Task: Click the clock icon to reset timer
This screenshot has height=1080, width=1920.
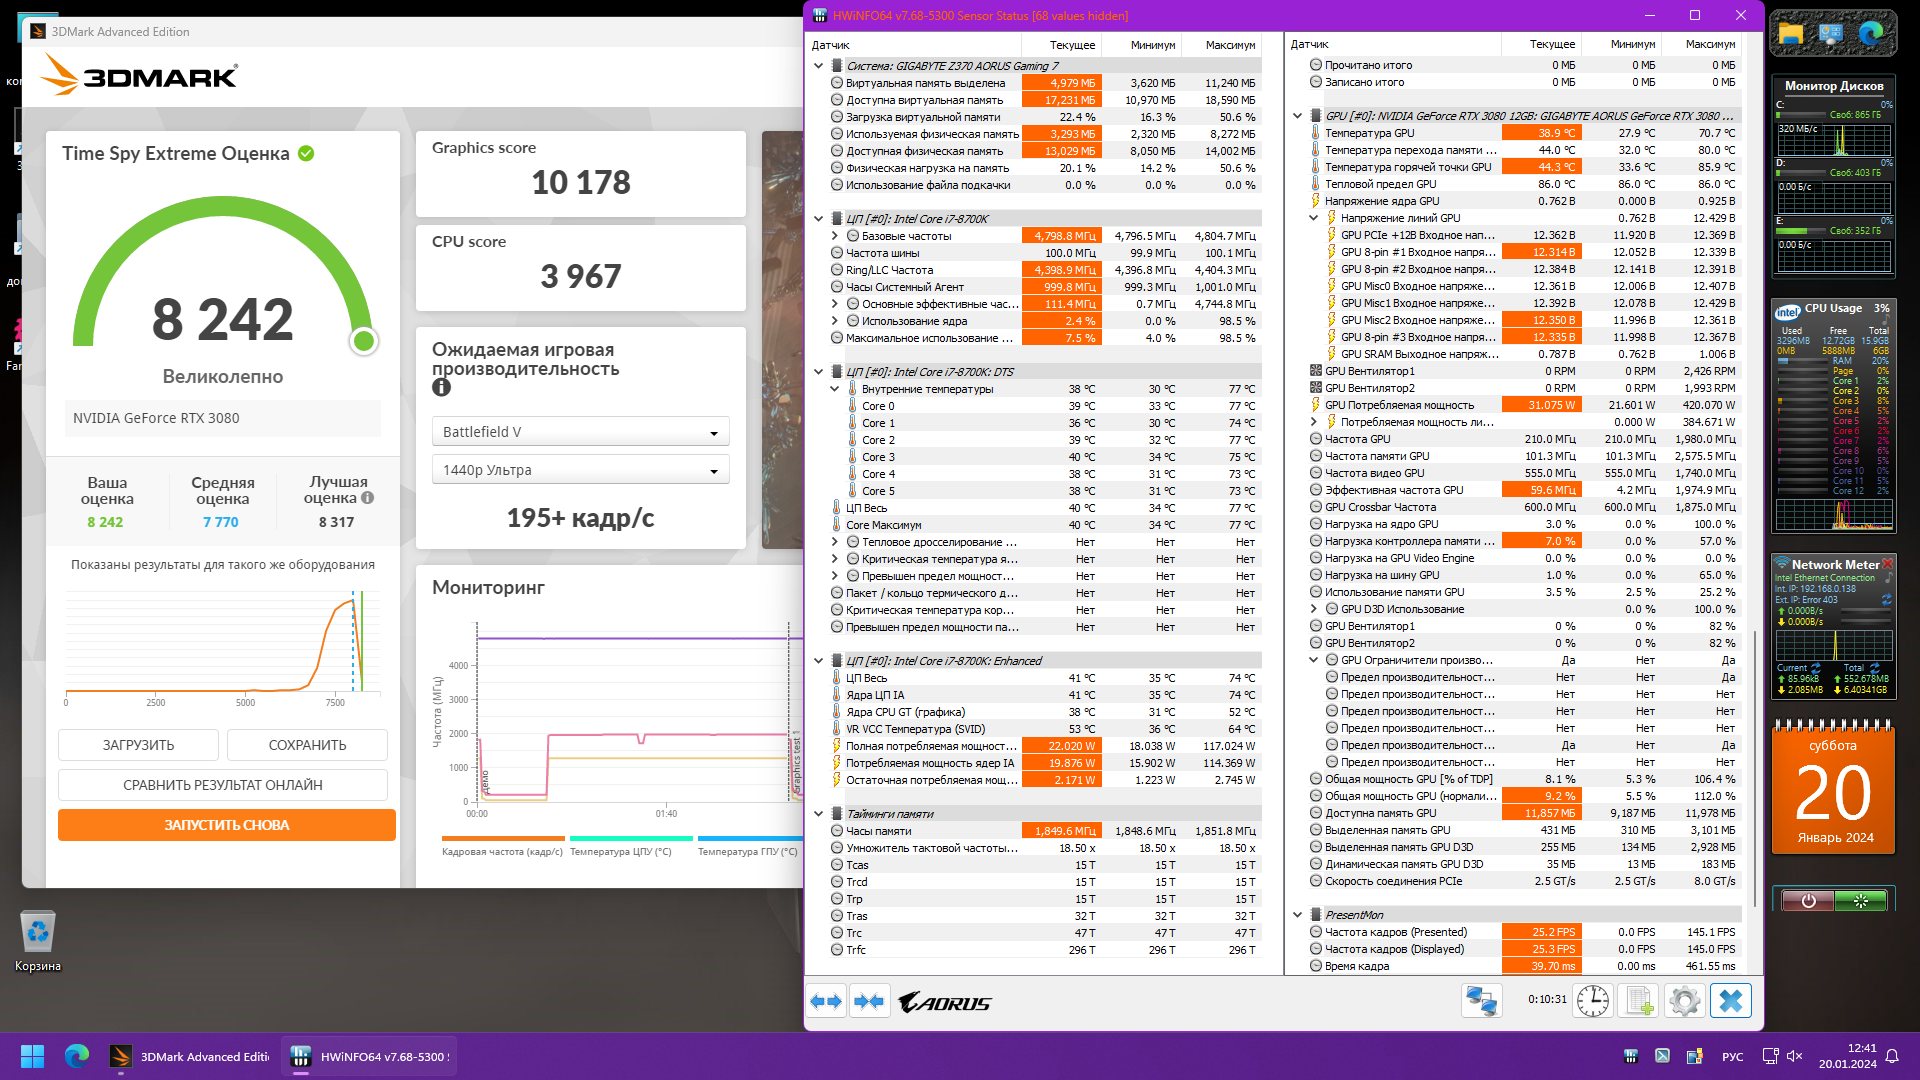Action: click(x=1592, y=1001)
